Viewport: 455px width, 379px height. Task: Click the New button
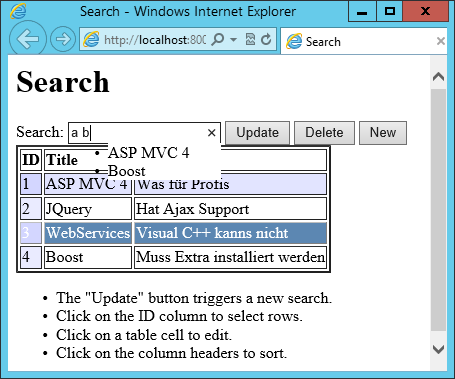(x=383, y=133)
